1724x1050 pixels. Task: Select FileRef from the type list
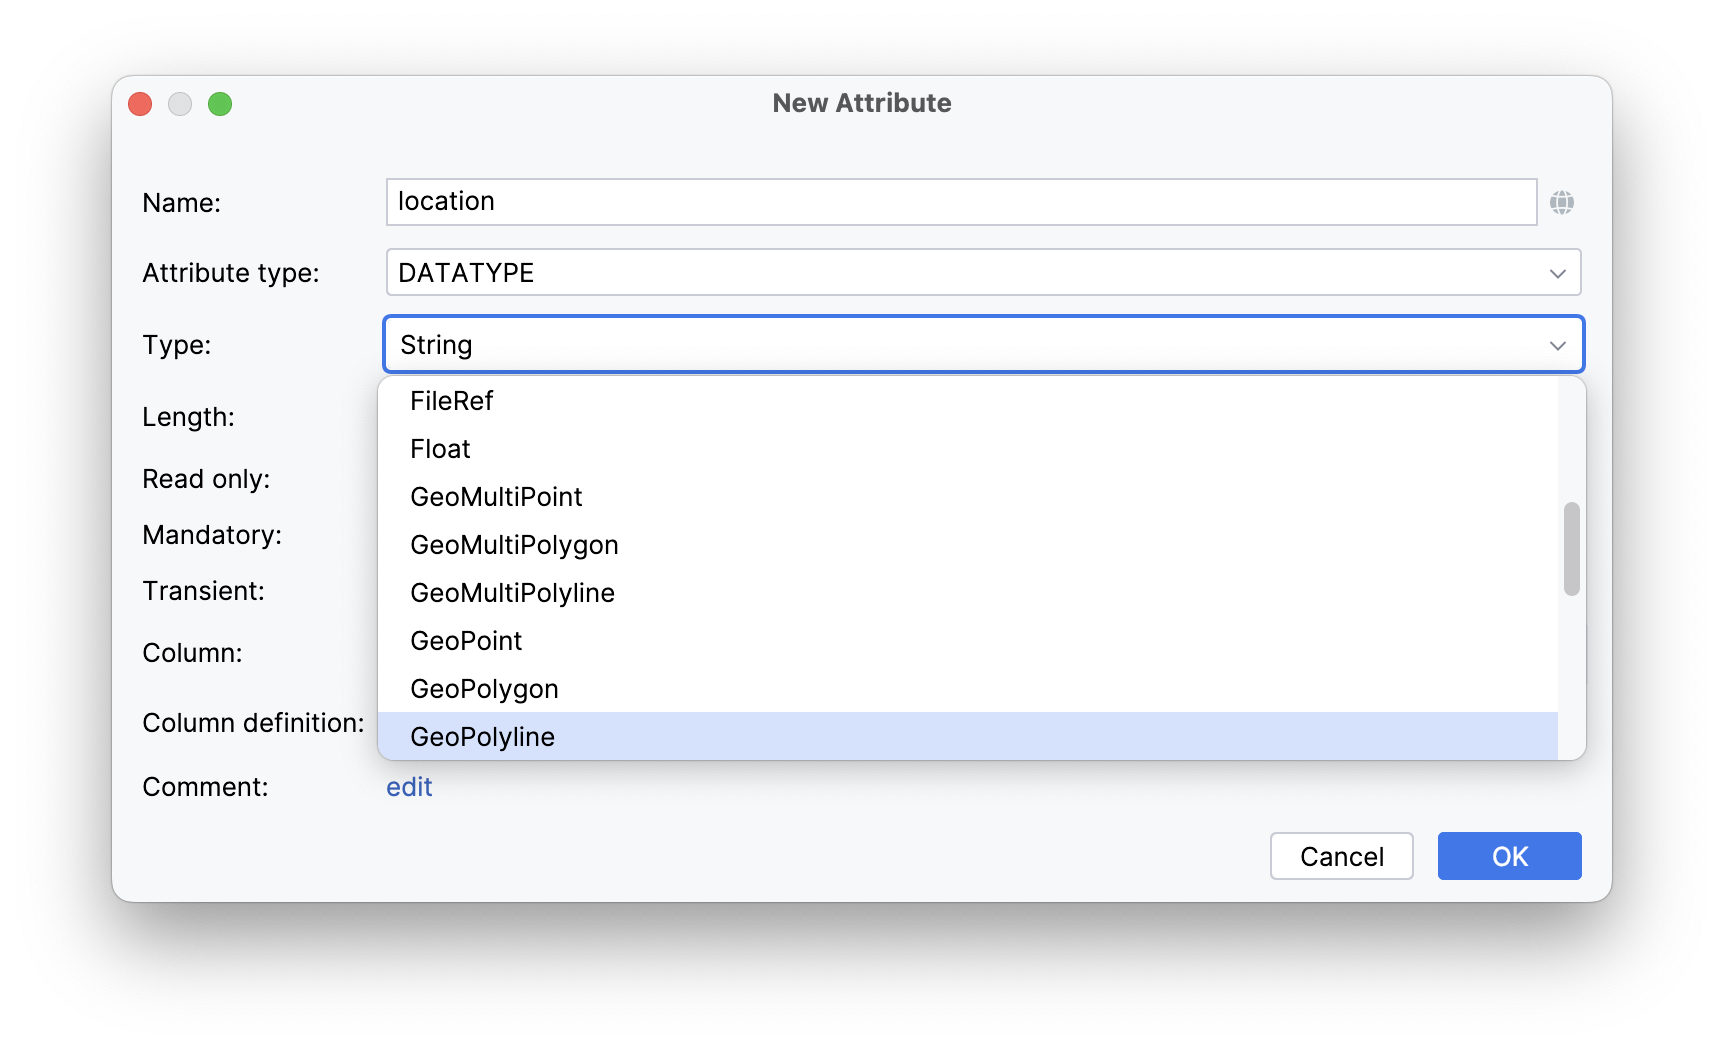452,401
